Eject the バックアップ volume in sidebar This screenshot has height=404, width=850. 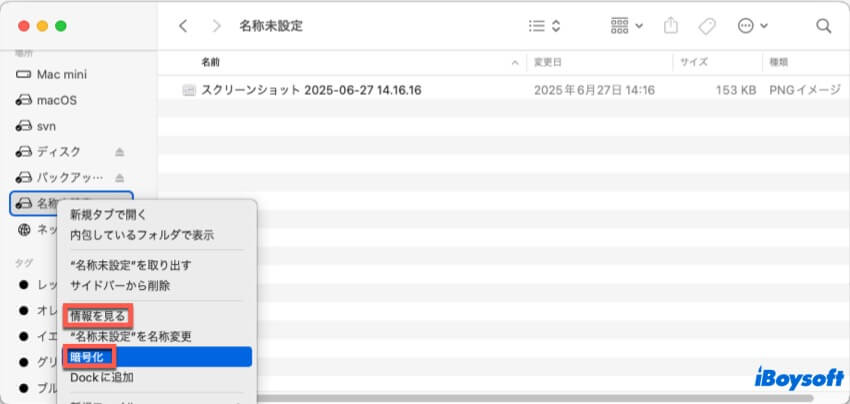click(120, 178)
